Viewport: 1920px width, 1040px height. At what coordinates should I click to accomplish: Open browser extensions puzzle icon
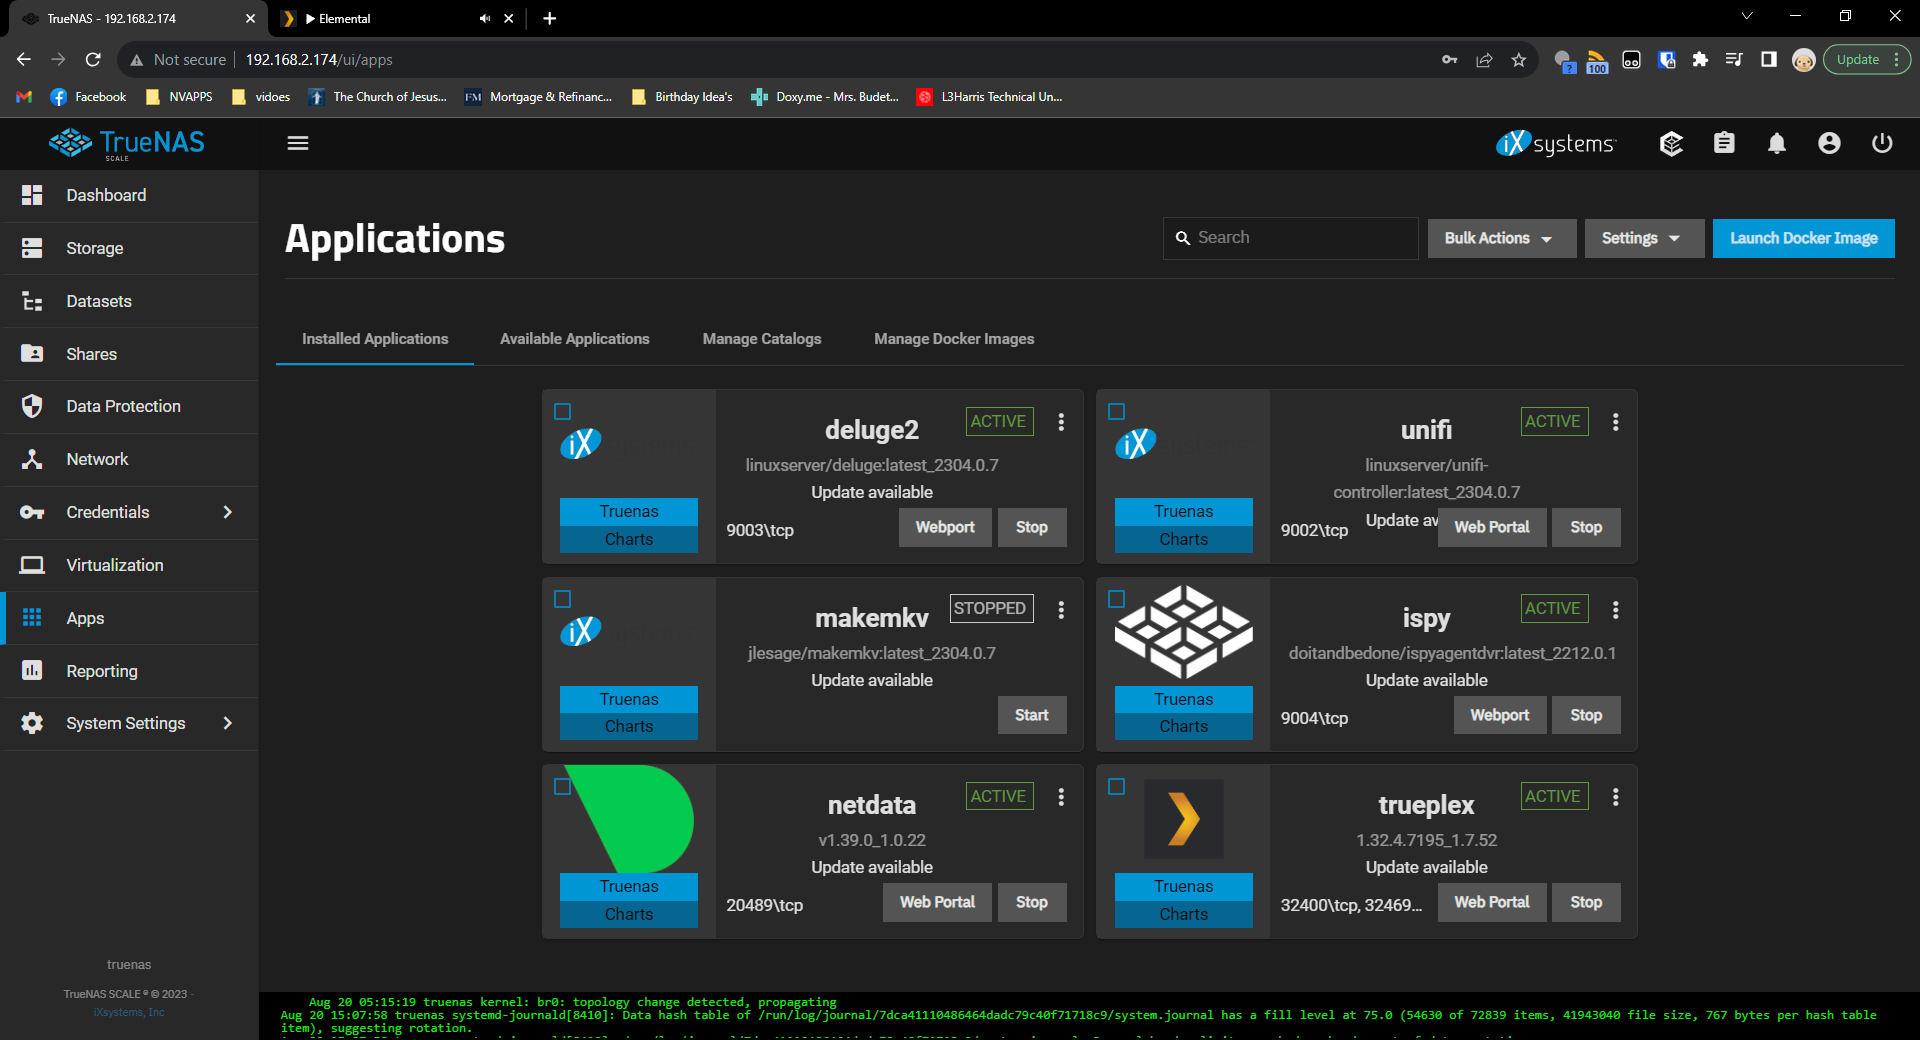pos(1700,60)
